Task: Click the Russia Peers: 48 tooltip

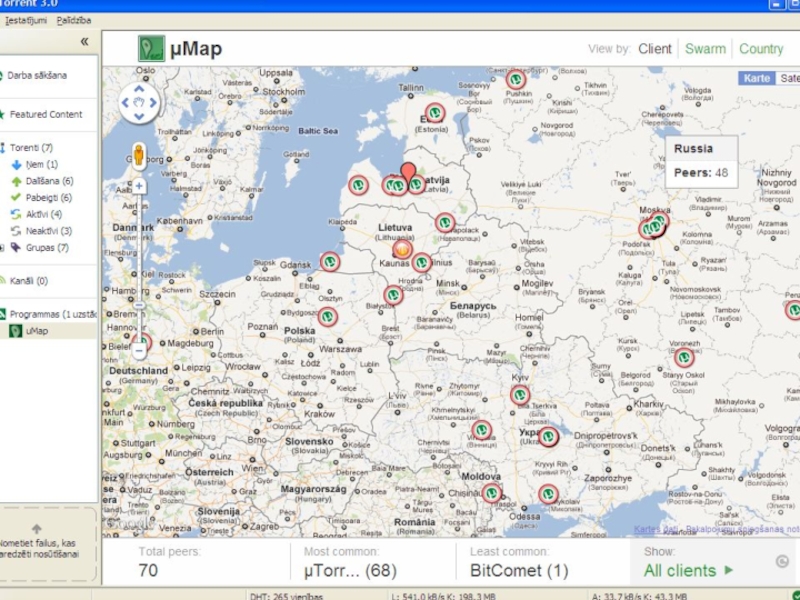Action: (702, 162)
